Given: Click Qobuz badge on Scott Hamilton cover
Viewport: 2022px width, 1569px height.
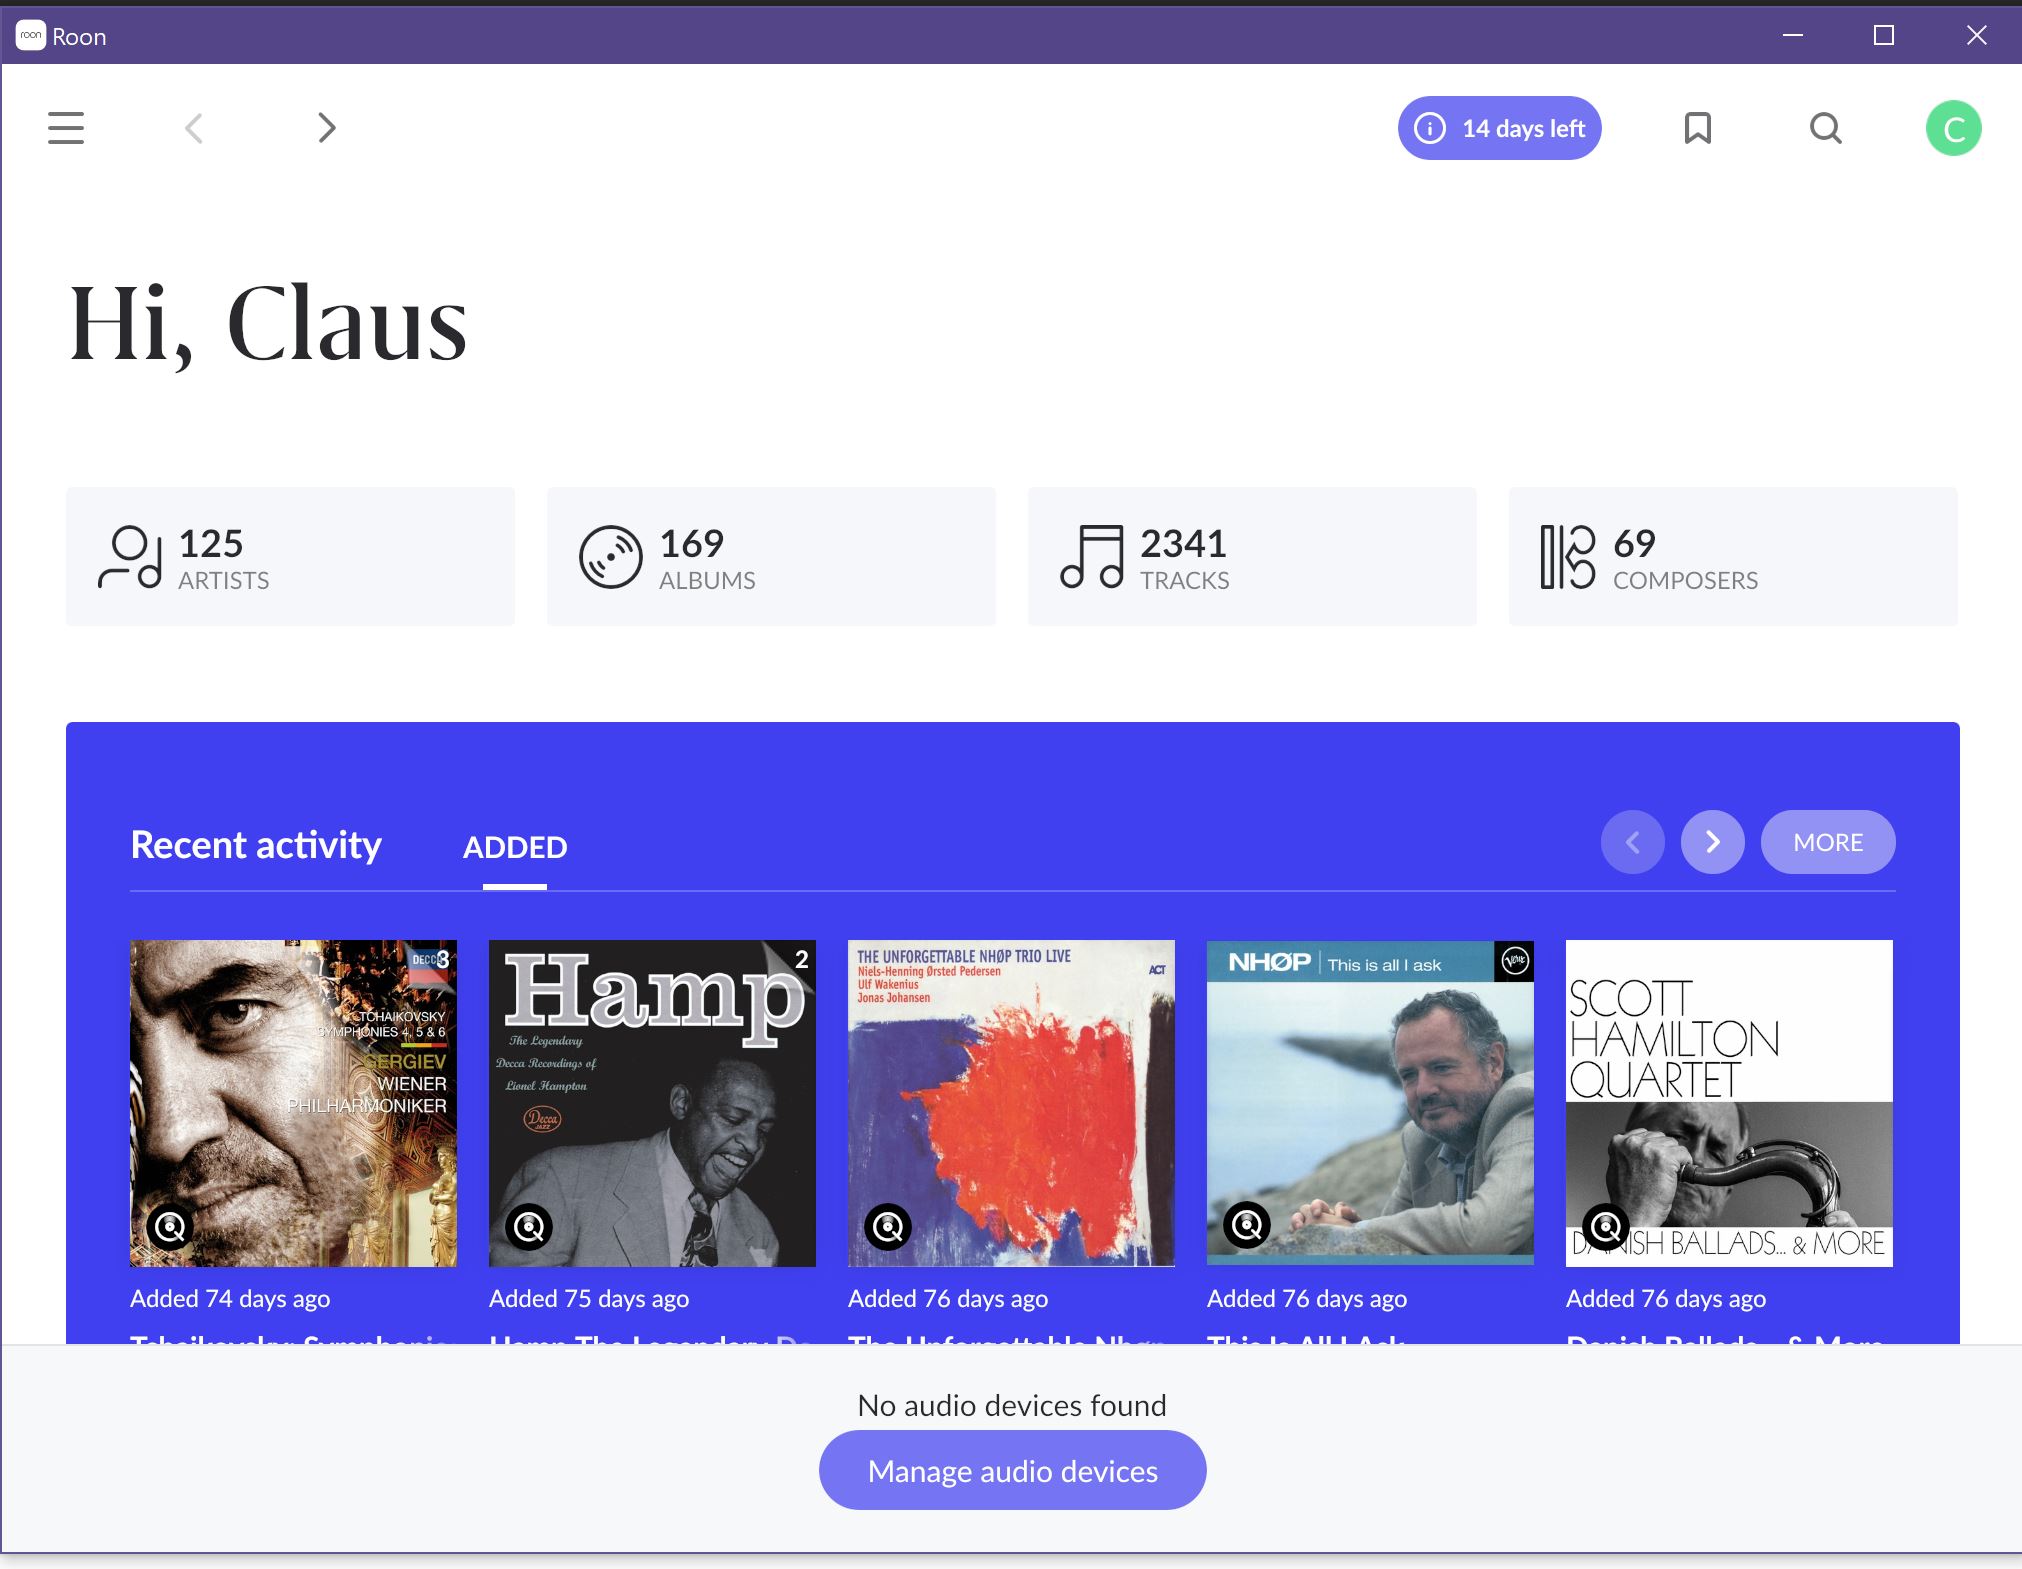Looking at the screenshot, I should (1606, 1226).
